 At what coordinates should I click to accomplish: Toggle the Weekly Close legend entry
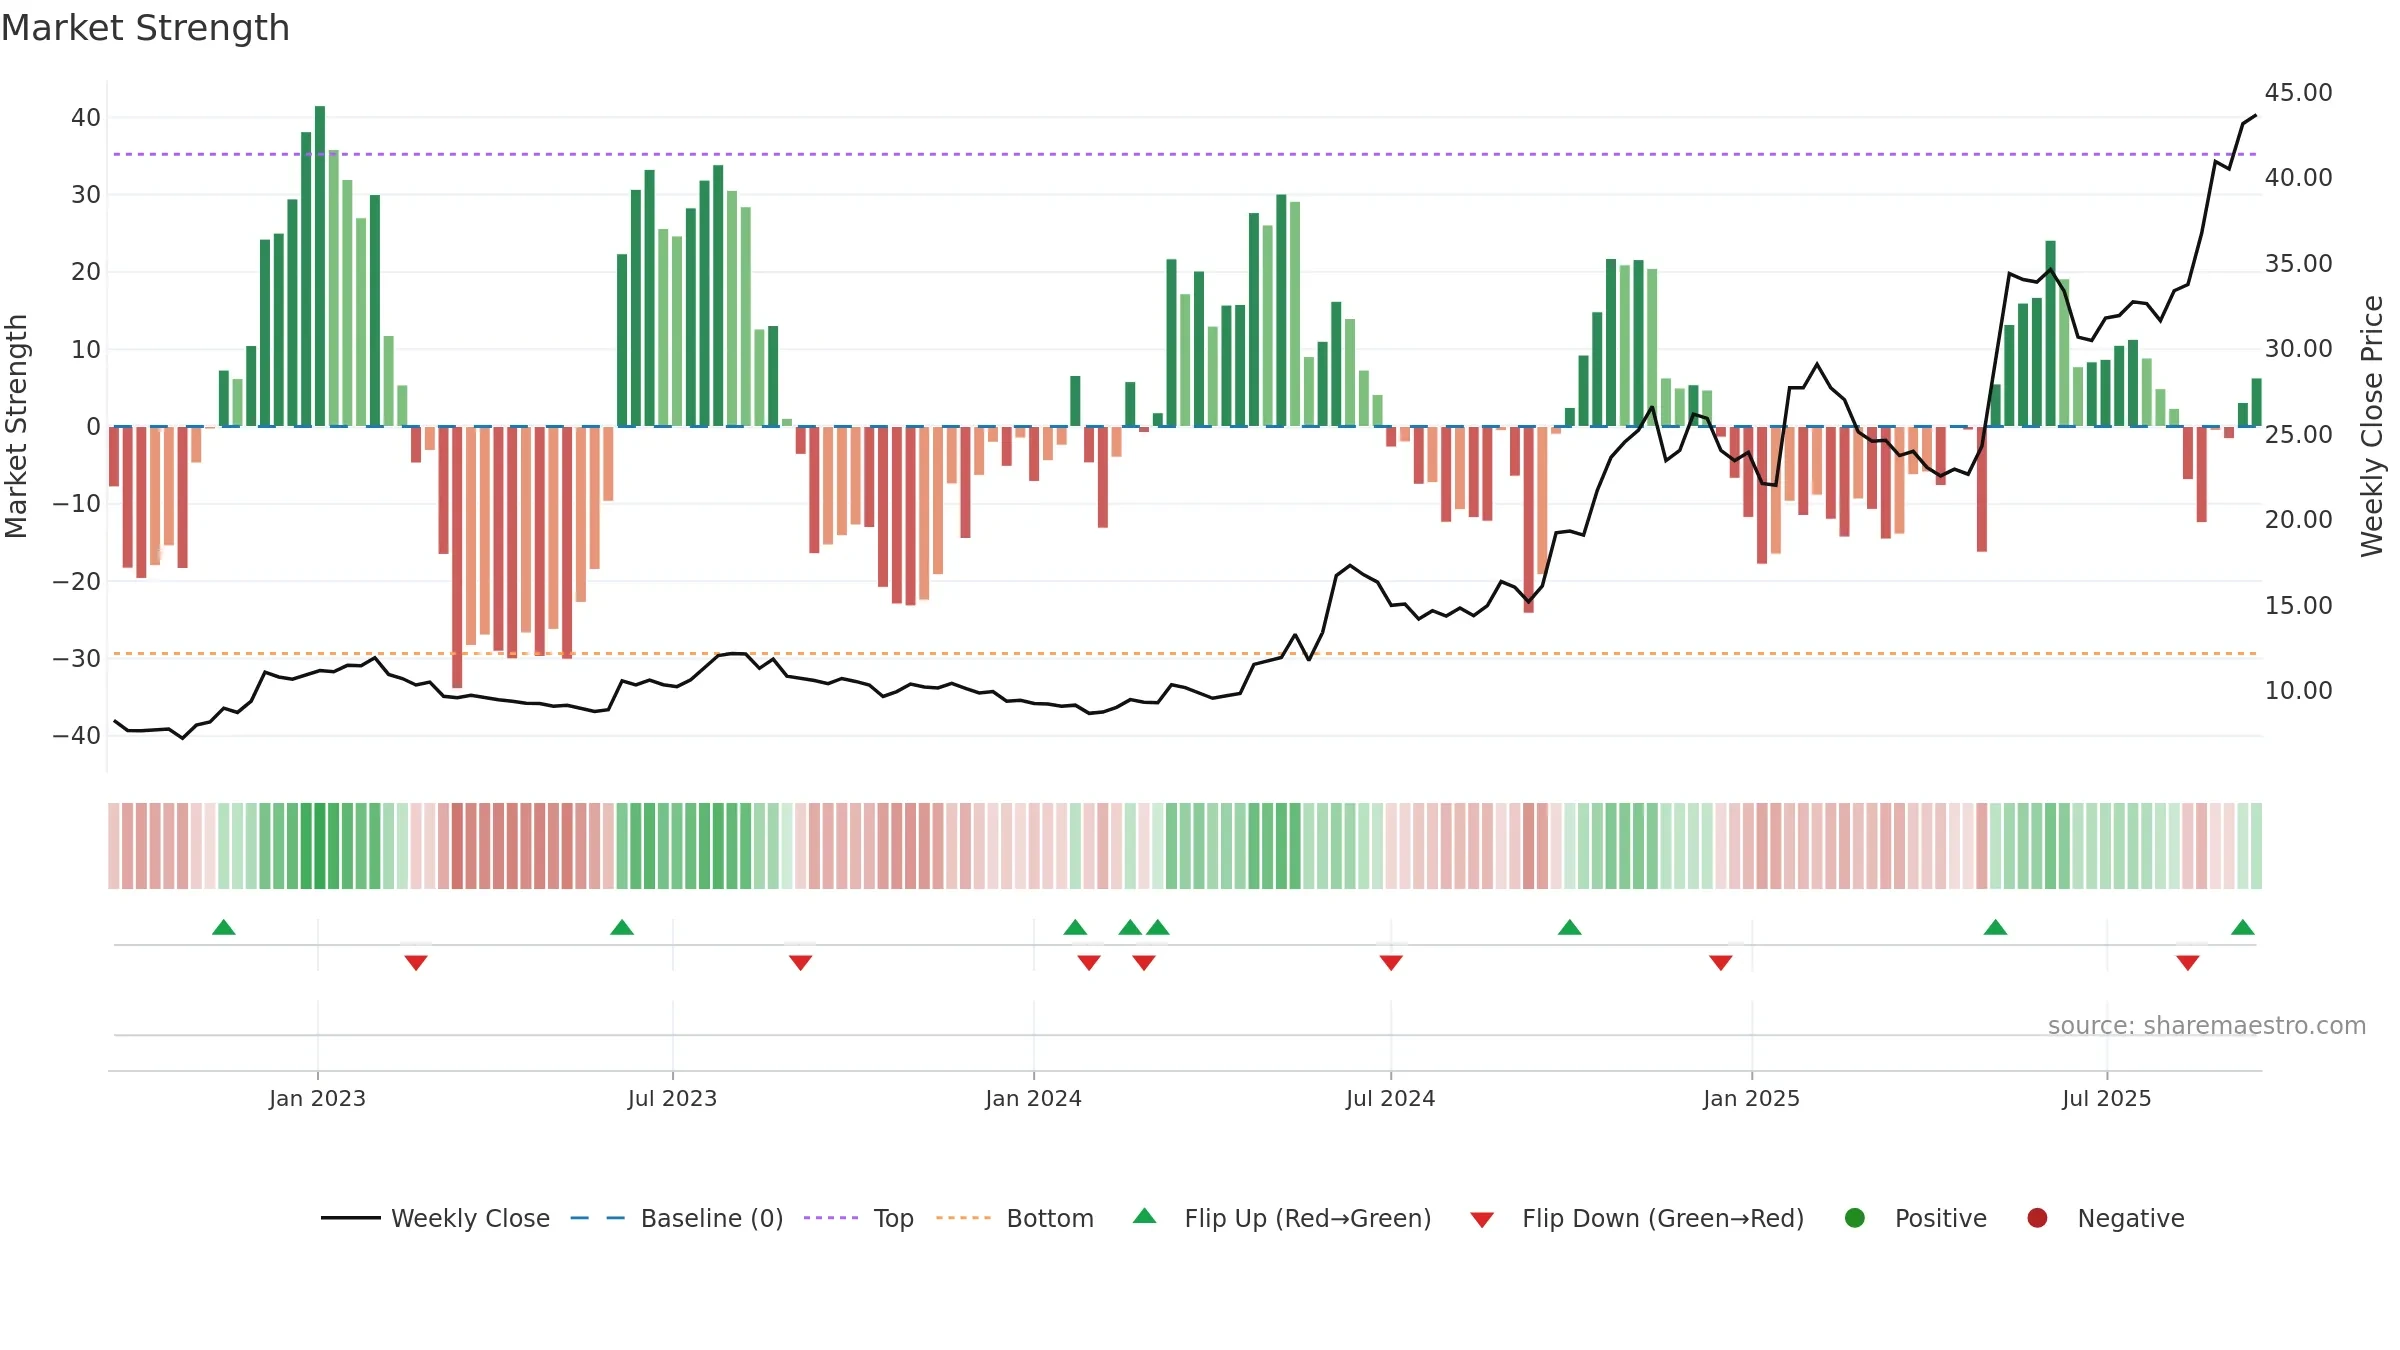(x=435, y=1218)
